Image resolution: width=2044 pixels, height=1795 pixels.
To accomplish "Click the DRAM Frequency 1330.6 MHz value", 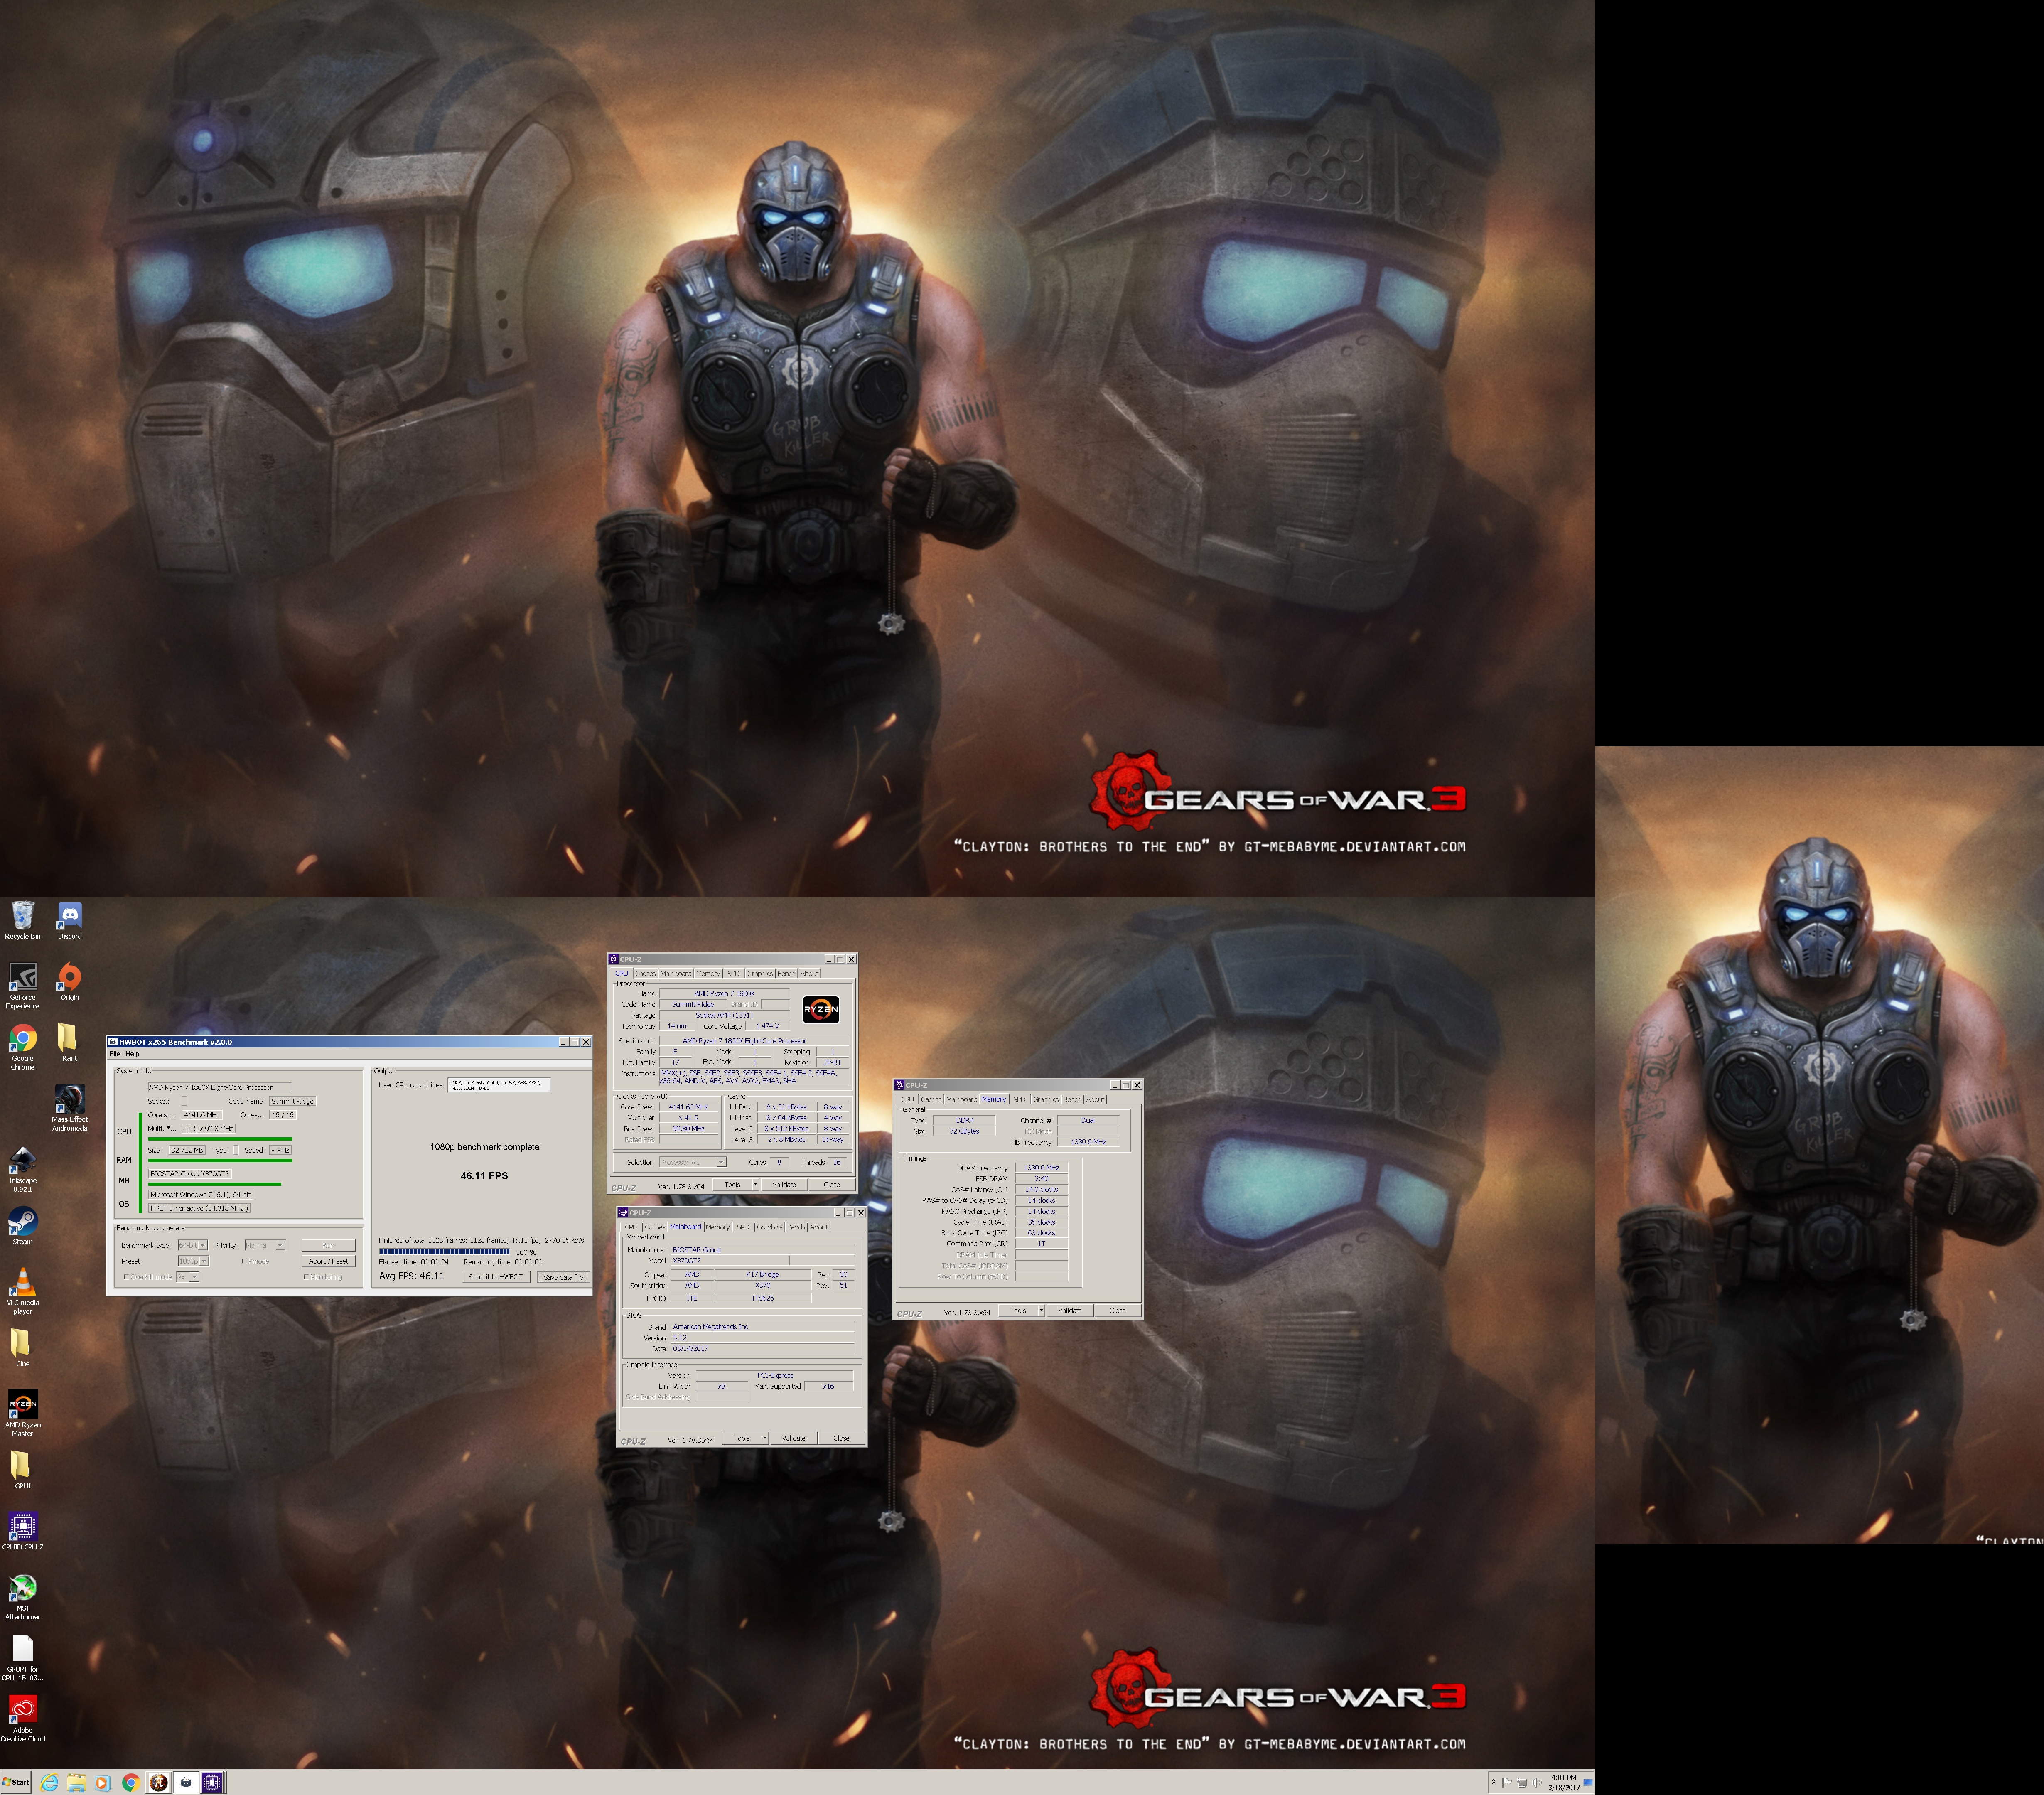I will click(x=1041, y=1168).
